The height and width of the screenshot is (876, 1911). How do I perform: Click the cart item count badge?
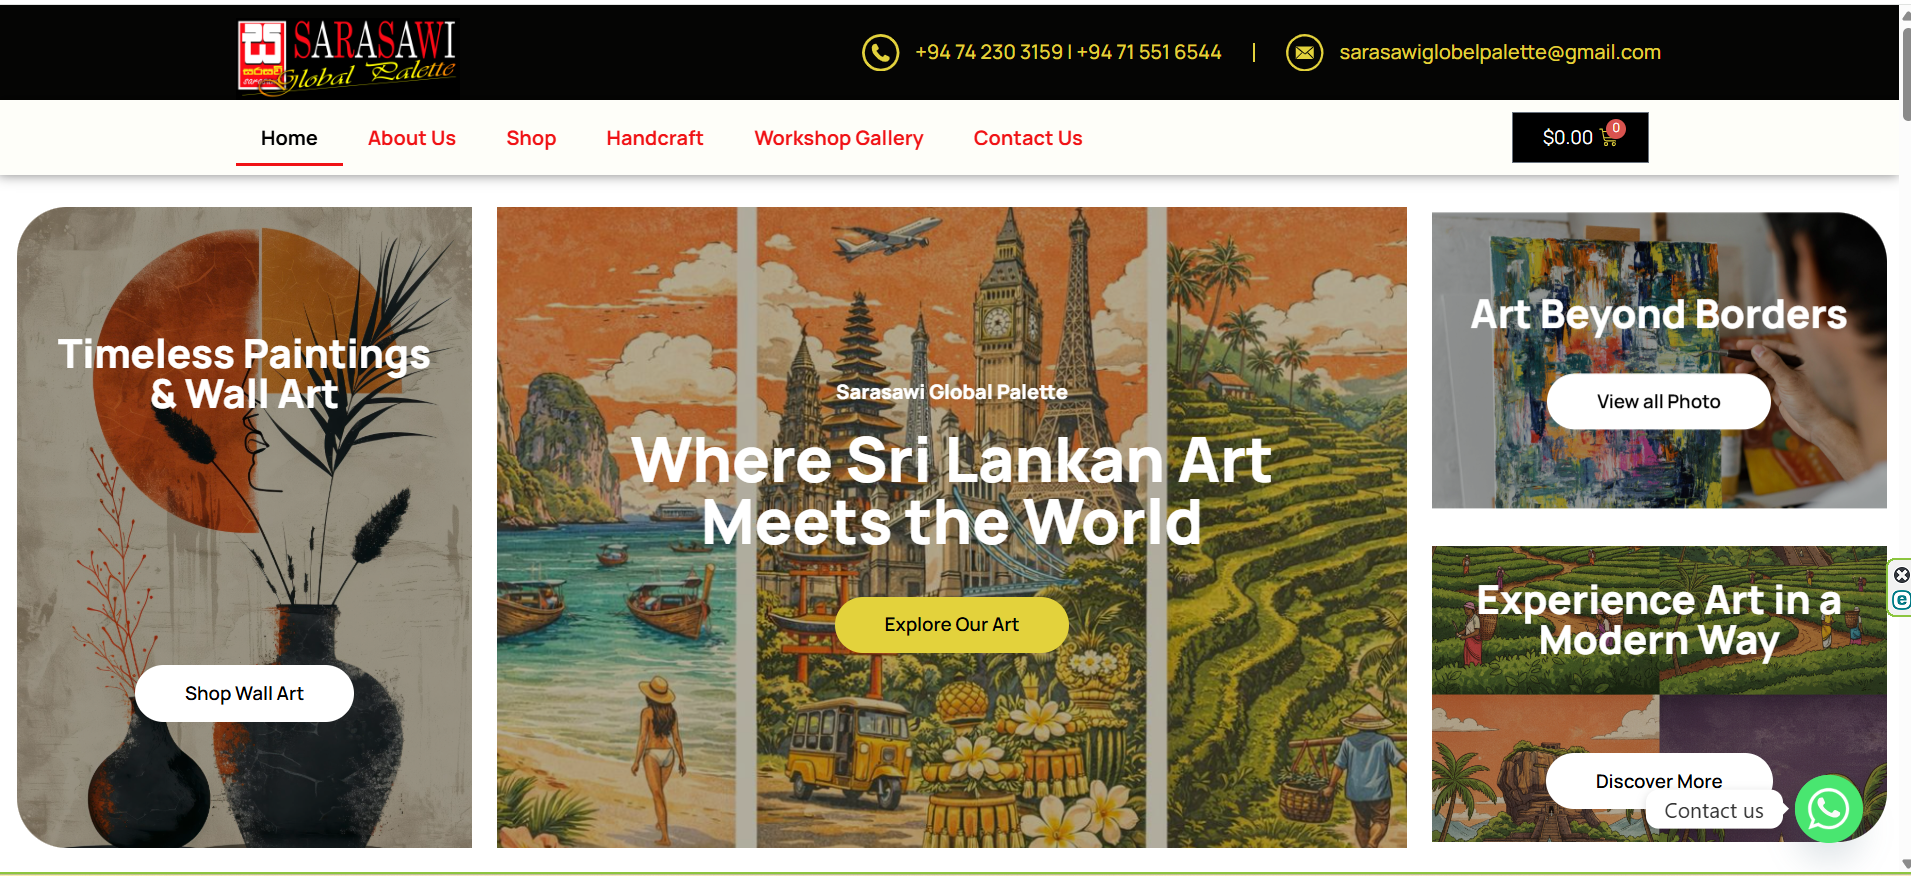(x=1616, y=128)
